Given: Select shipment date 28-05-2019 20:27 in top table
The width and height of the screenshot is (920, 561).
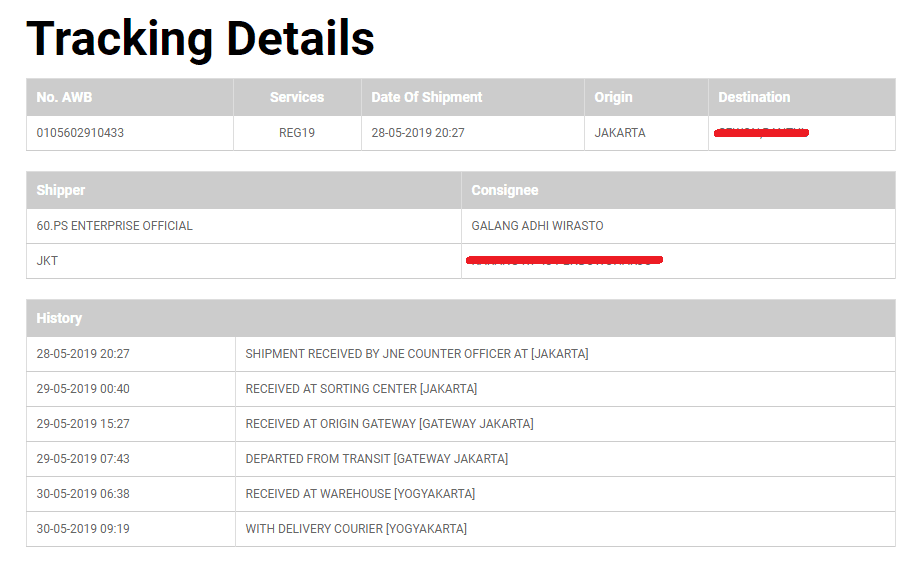Looking at the screenshot, I should coord(418,133).
